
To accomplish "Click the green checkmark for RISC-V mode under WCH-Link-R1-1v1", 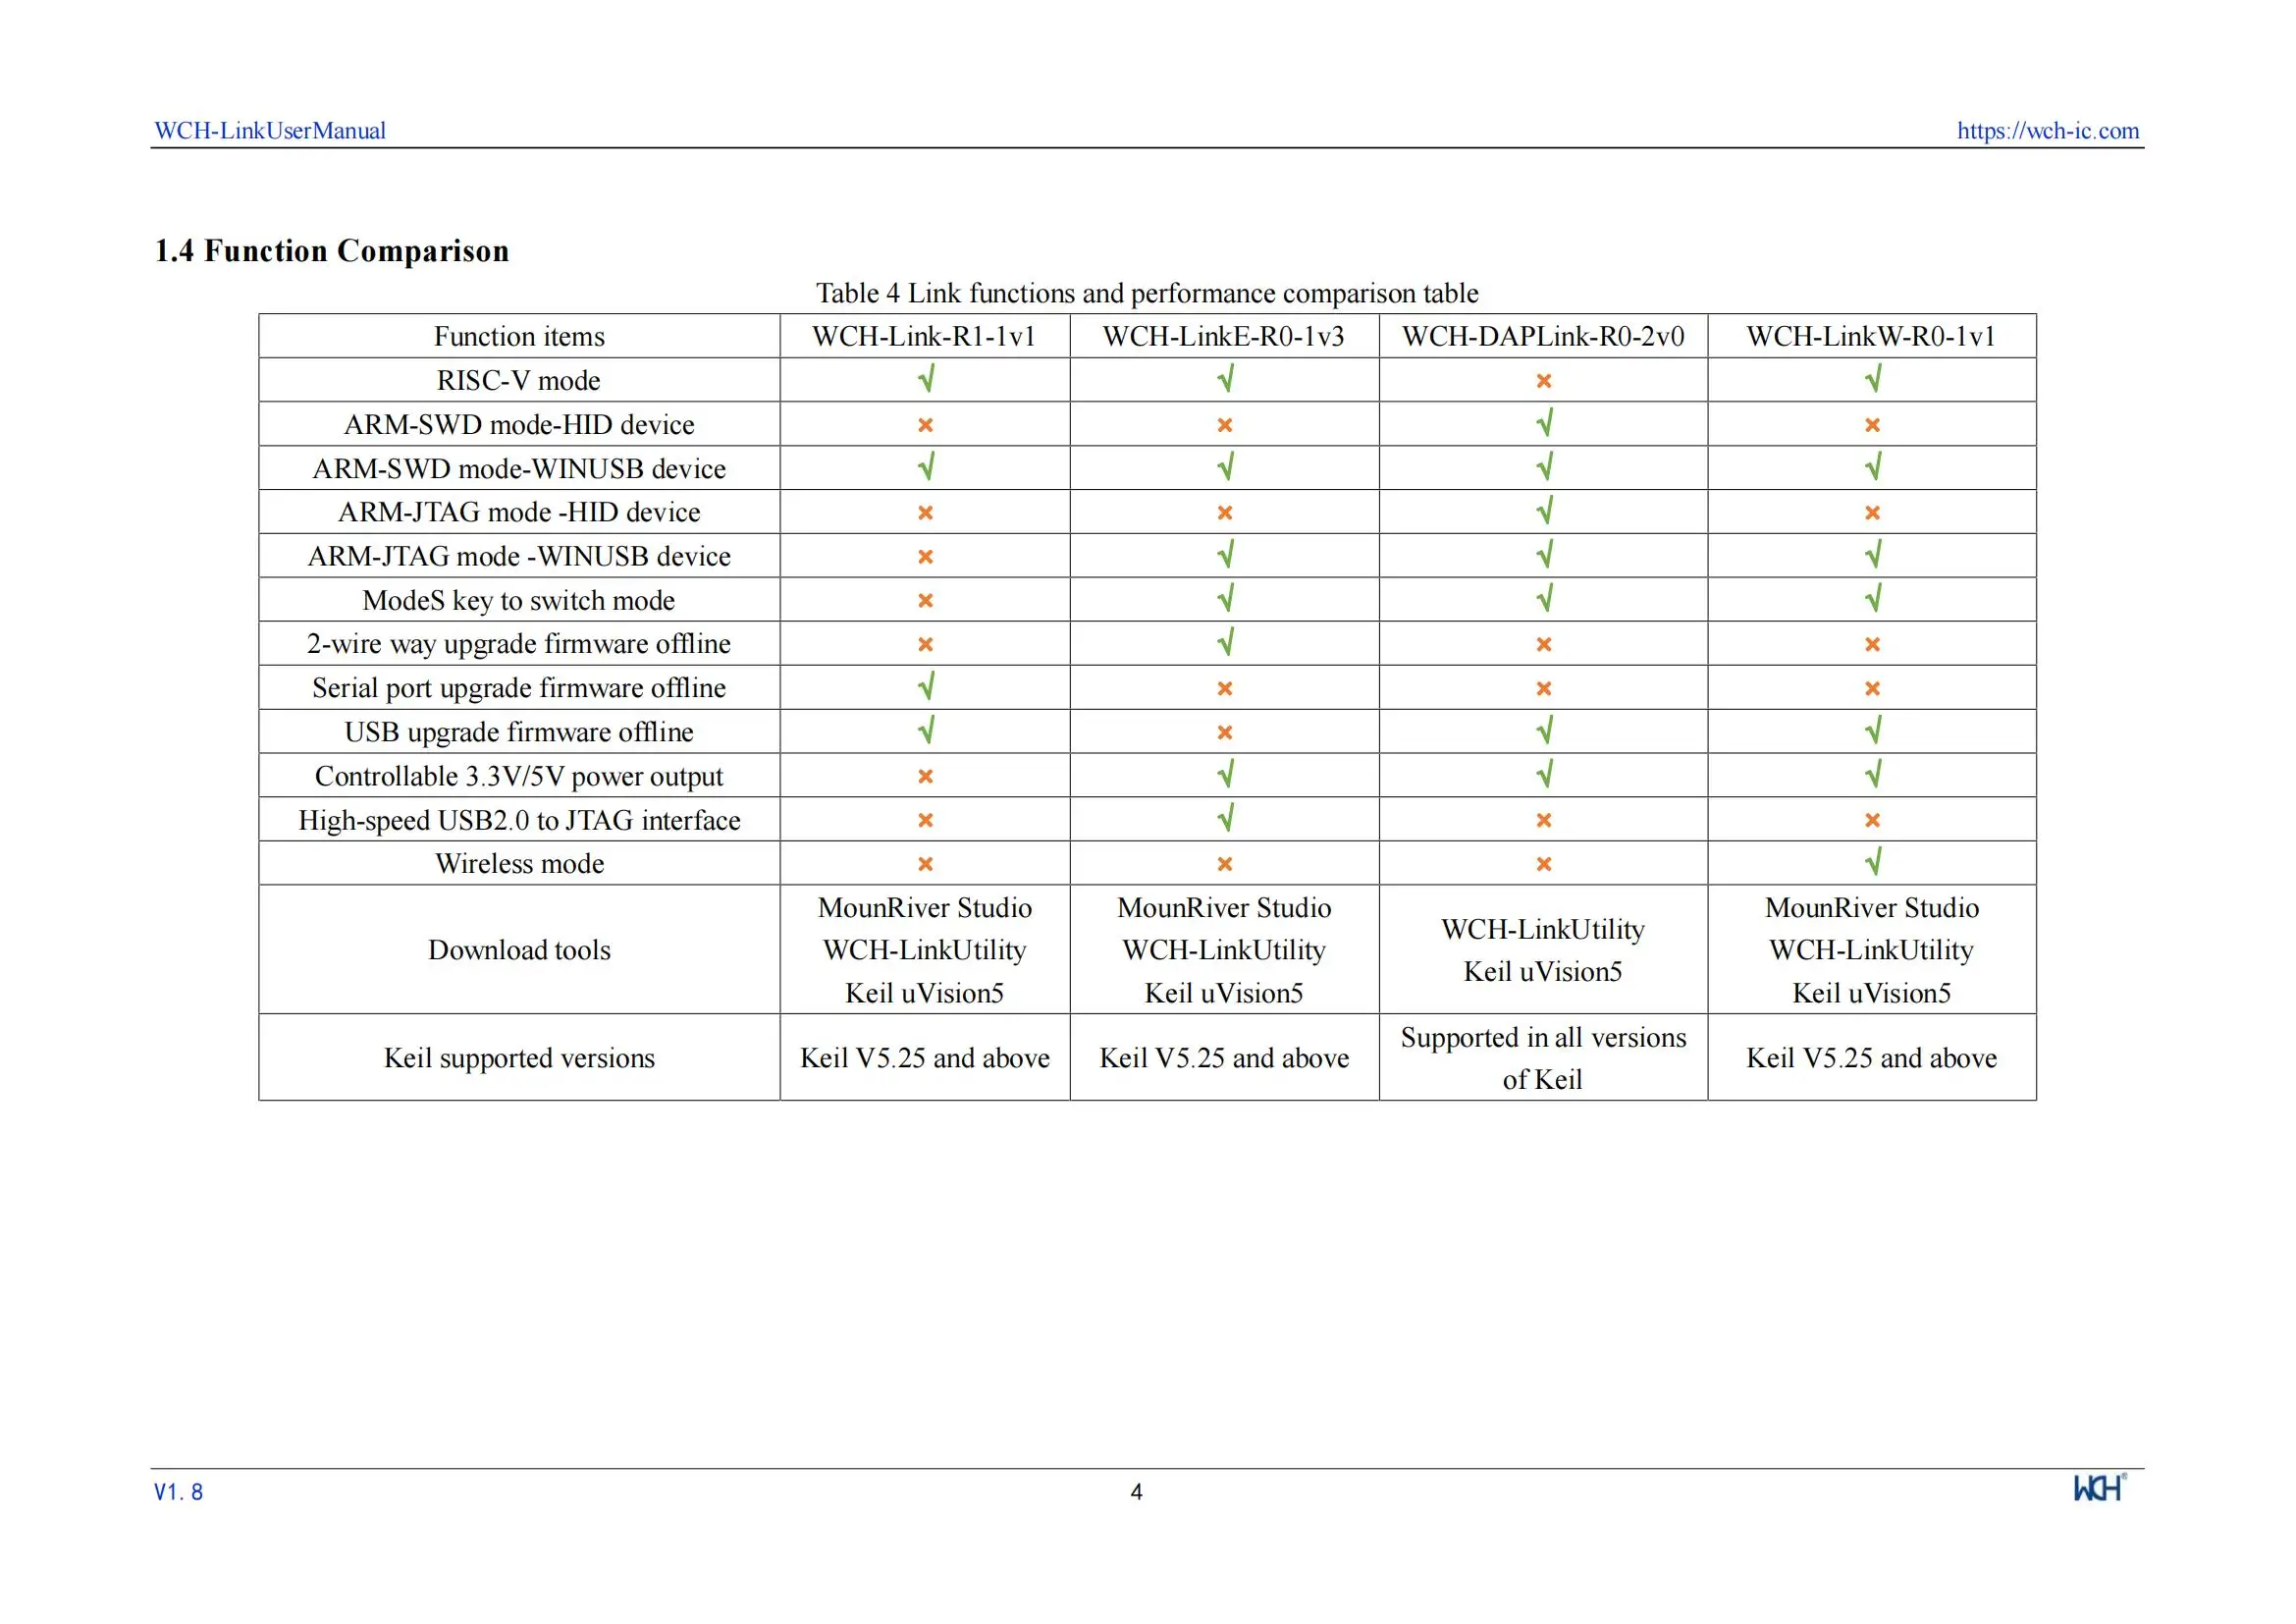I will 926,379.
